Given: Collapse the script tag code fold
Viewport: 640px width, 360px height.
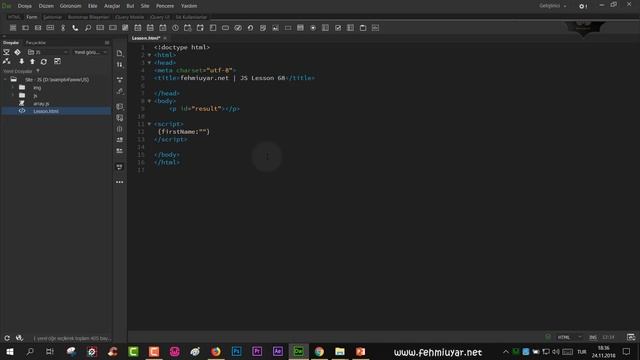Looking at the screenshot, I should [x=149, y=124].
